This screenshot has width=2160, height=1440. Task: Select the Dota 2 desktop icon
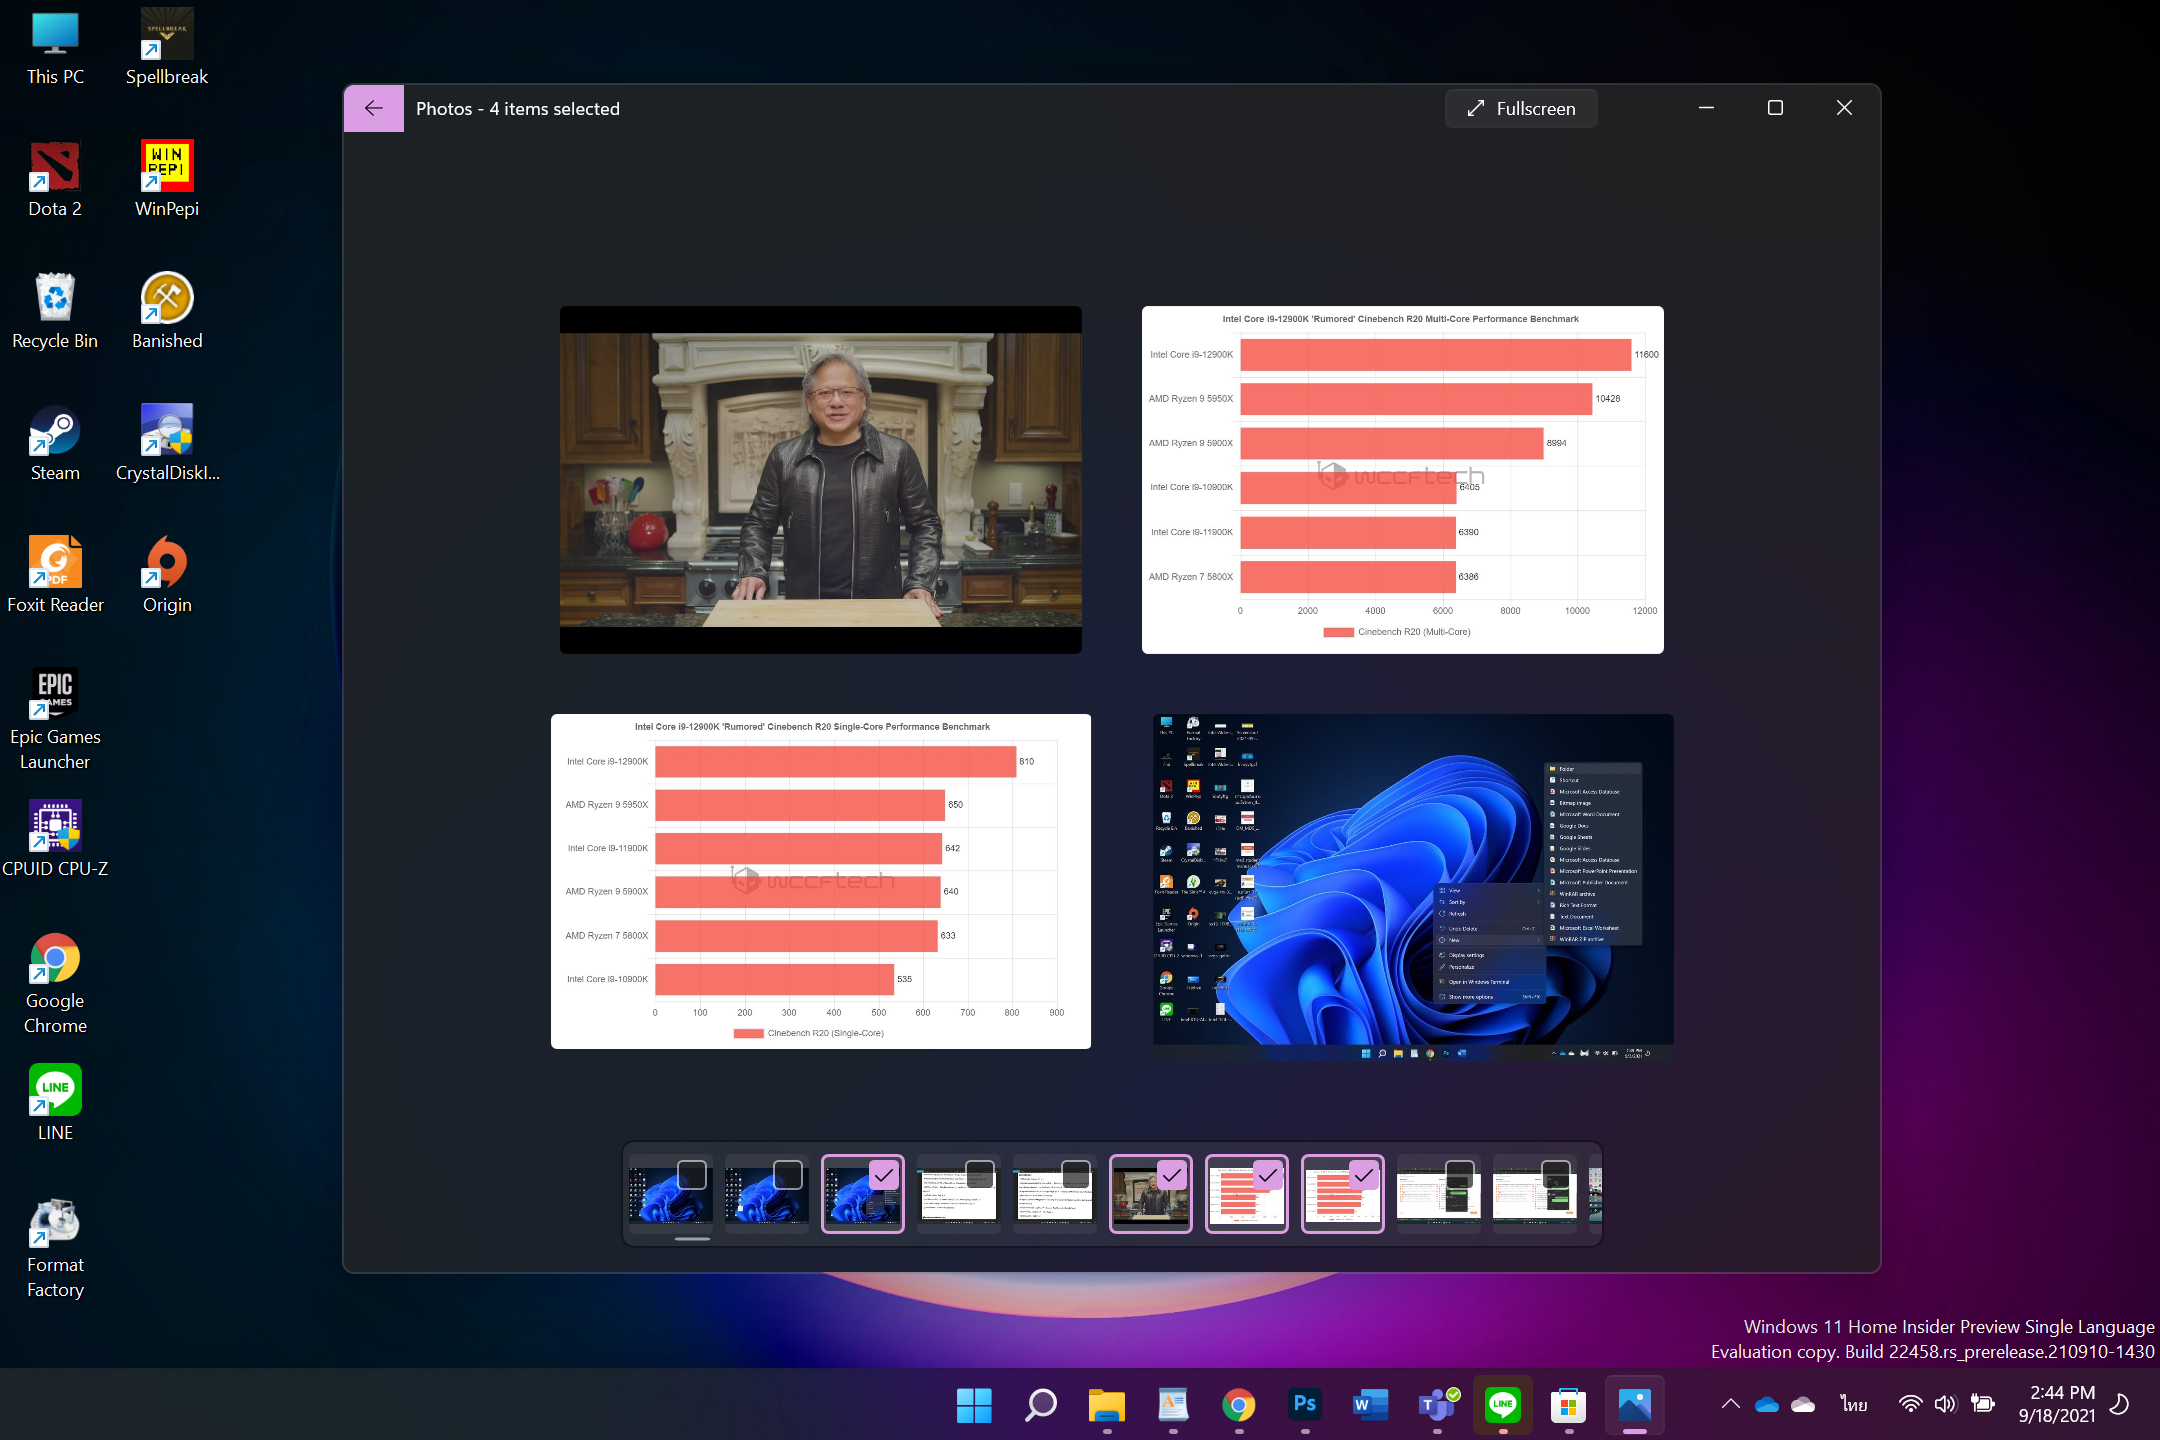click(x=55, y=180)
